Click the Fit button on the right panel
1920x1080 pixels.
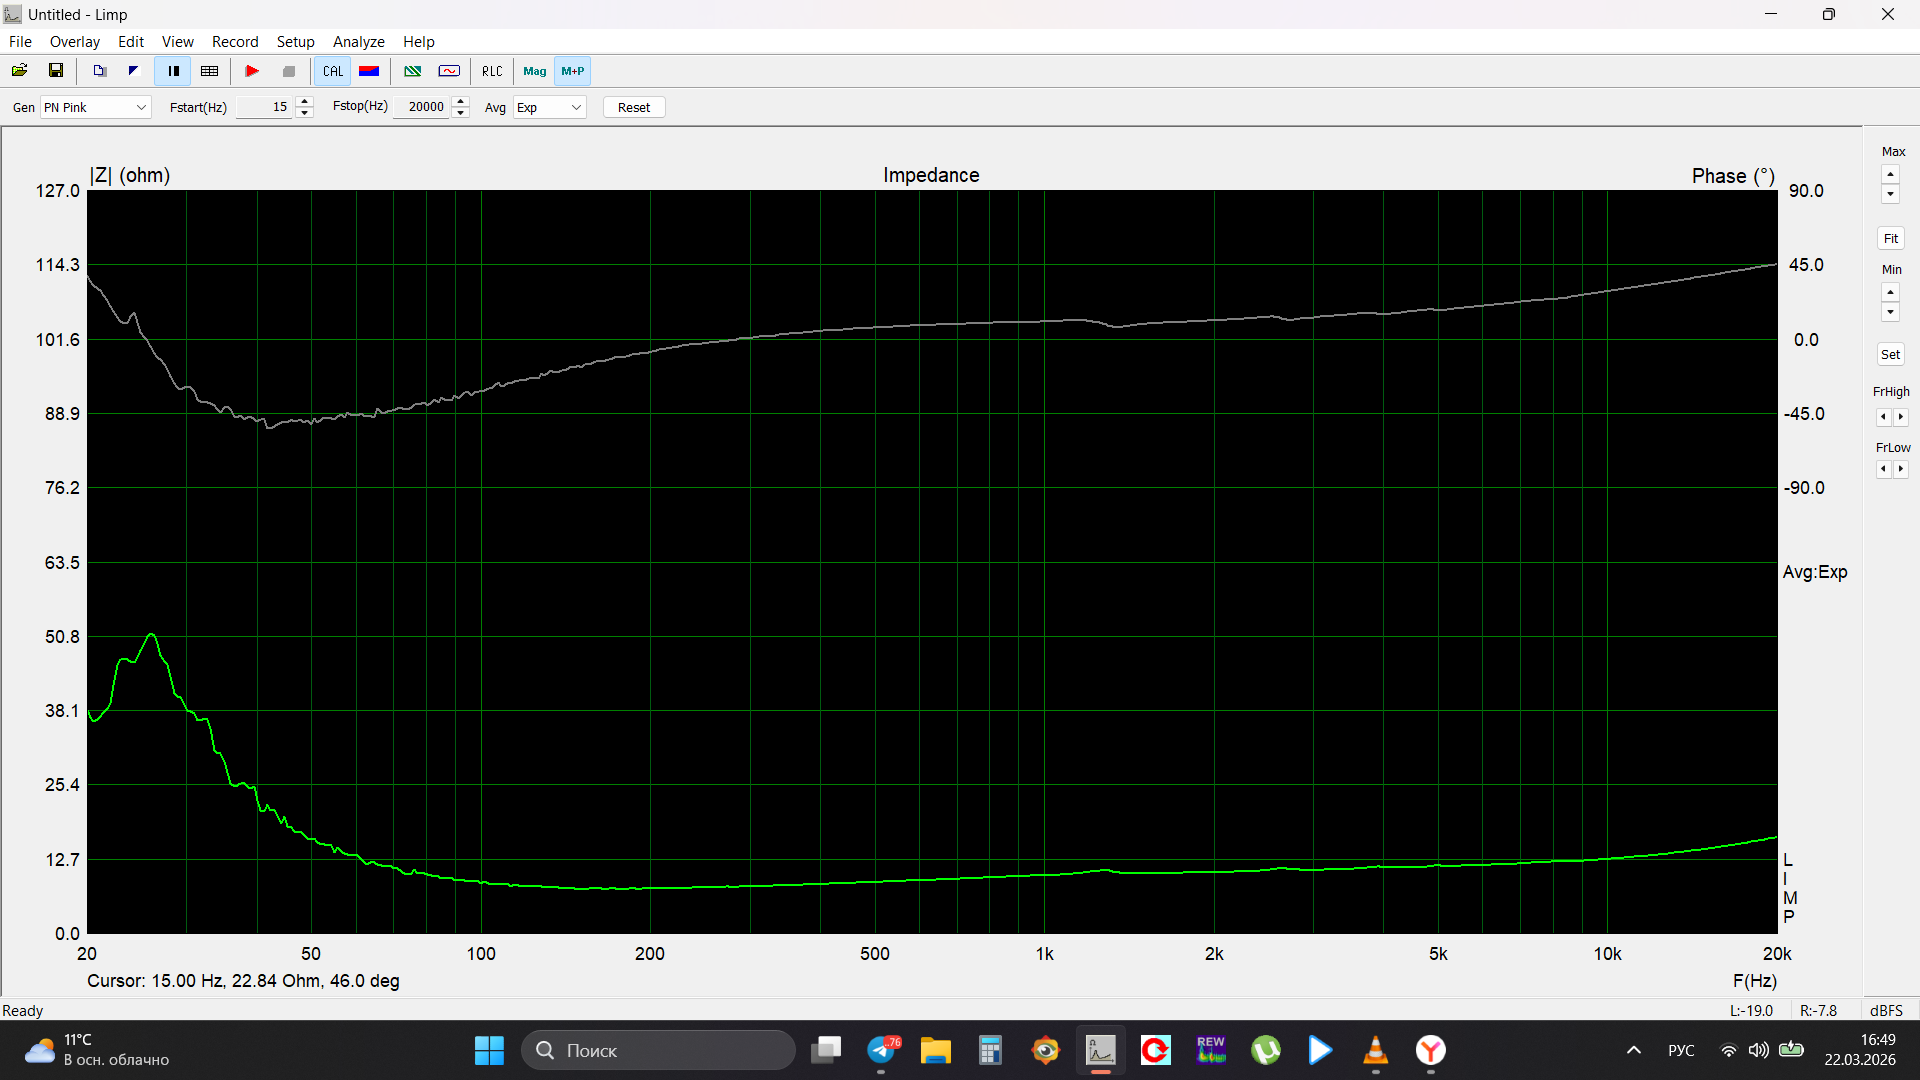coord(1890,238)
